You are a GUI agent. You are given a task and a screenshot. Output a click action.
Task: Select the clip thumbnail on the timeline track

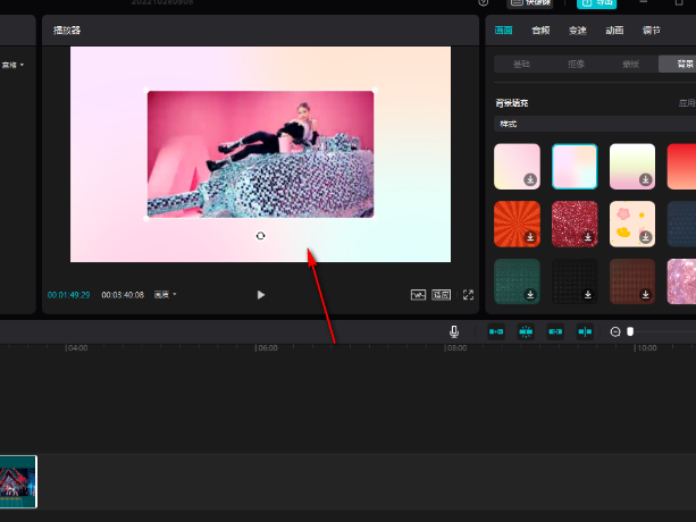coord(18,482)
